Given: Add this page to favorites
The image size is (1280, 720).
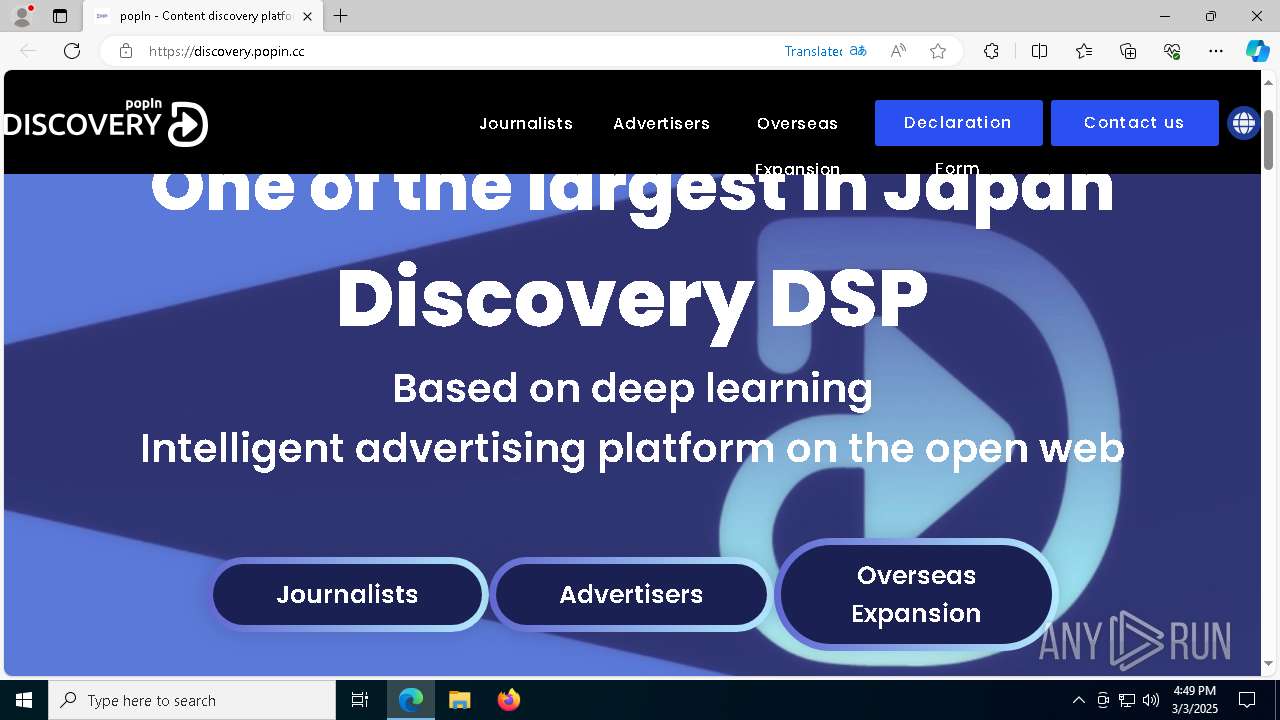Looking at the screenshot, I should pyautogui.click(x=938, y=51).
